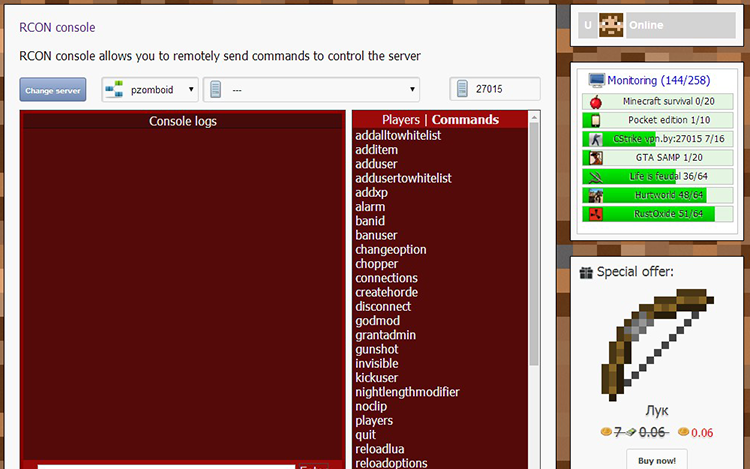Click the CStrike server icon
Screen dimensions: 750x469
(x=594, y=139)
